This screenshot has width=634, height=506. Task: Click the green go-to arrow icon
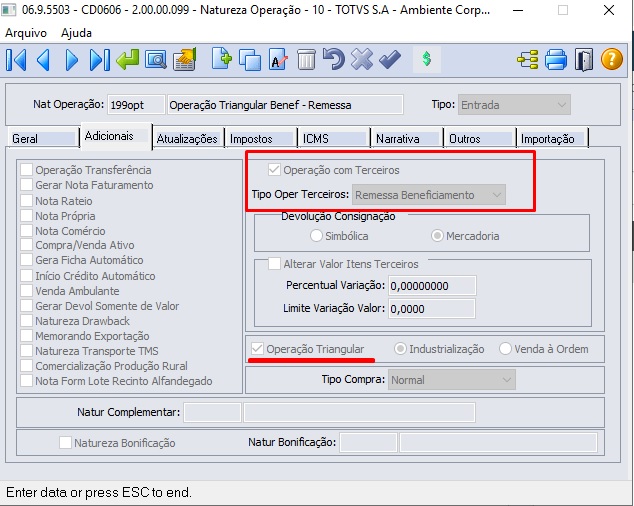127,60
